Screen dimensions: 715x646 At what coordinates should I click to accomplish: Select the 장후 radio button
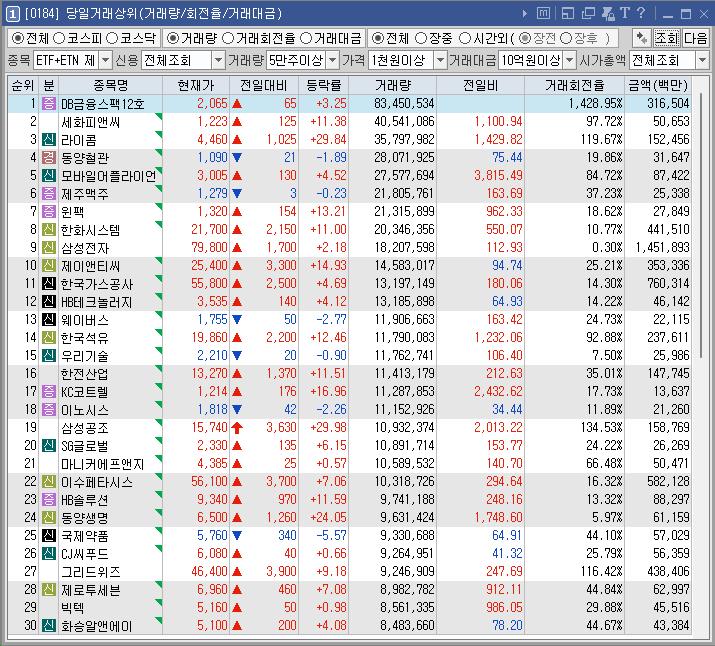(566, 38)
